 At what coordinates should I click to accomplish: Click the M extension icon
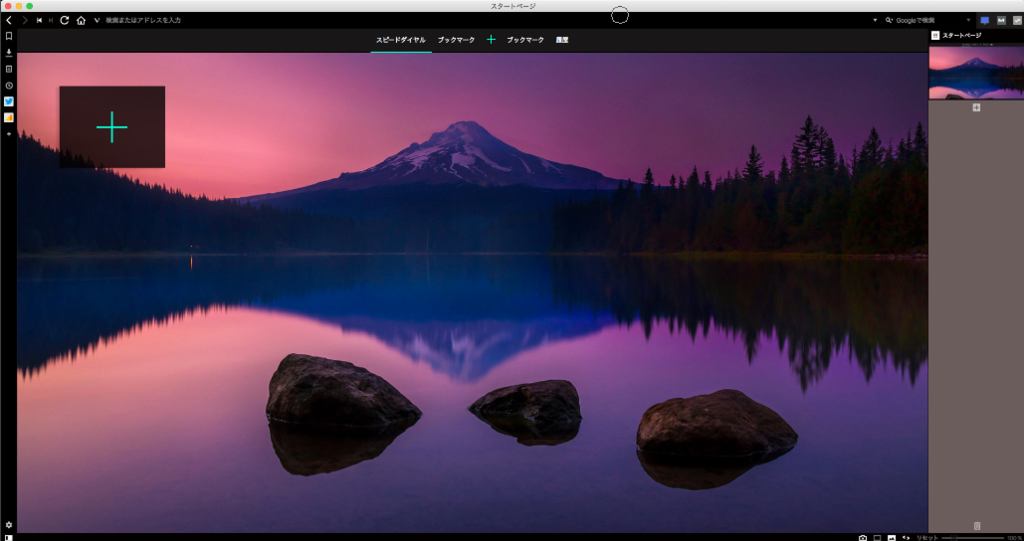[1001, 21]
